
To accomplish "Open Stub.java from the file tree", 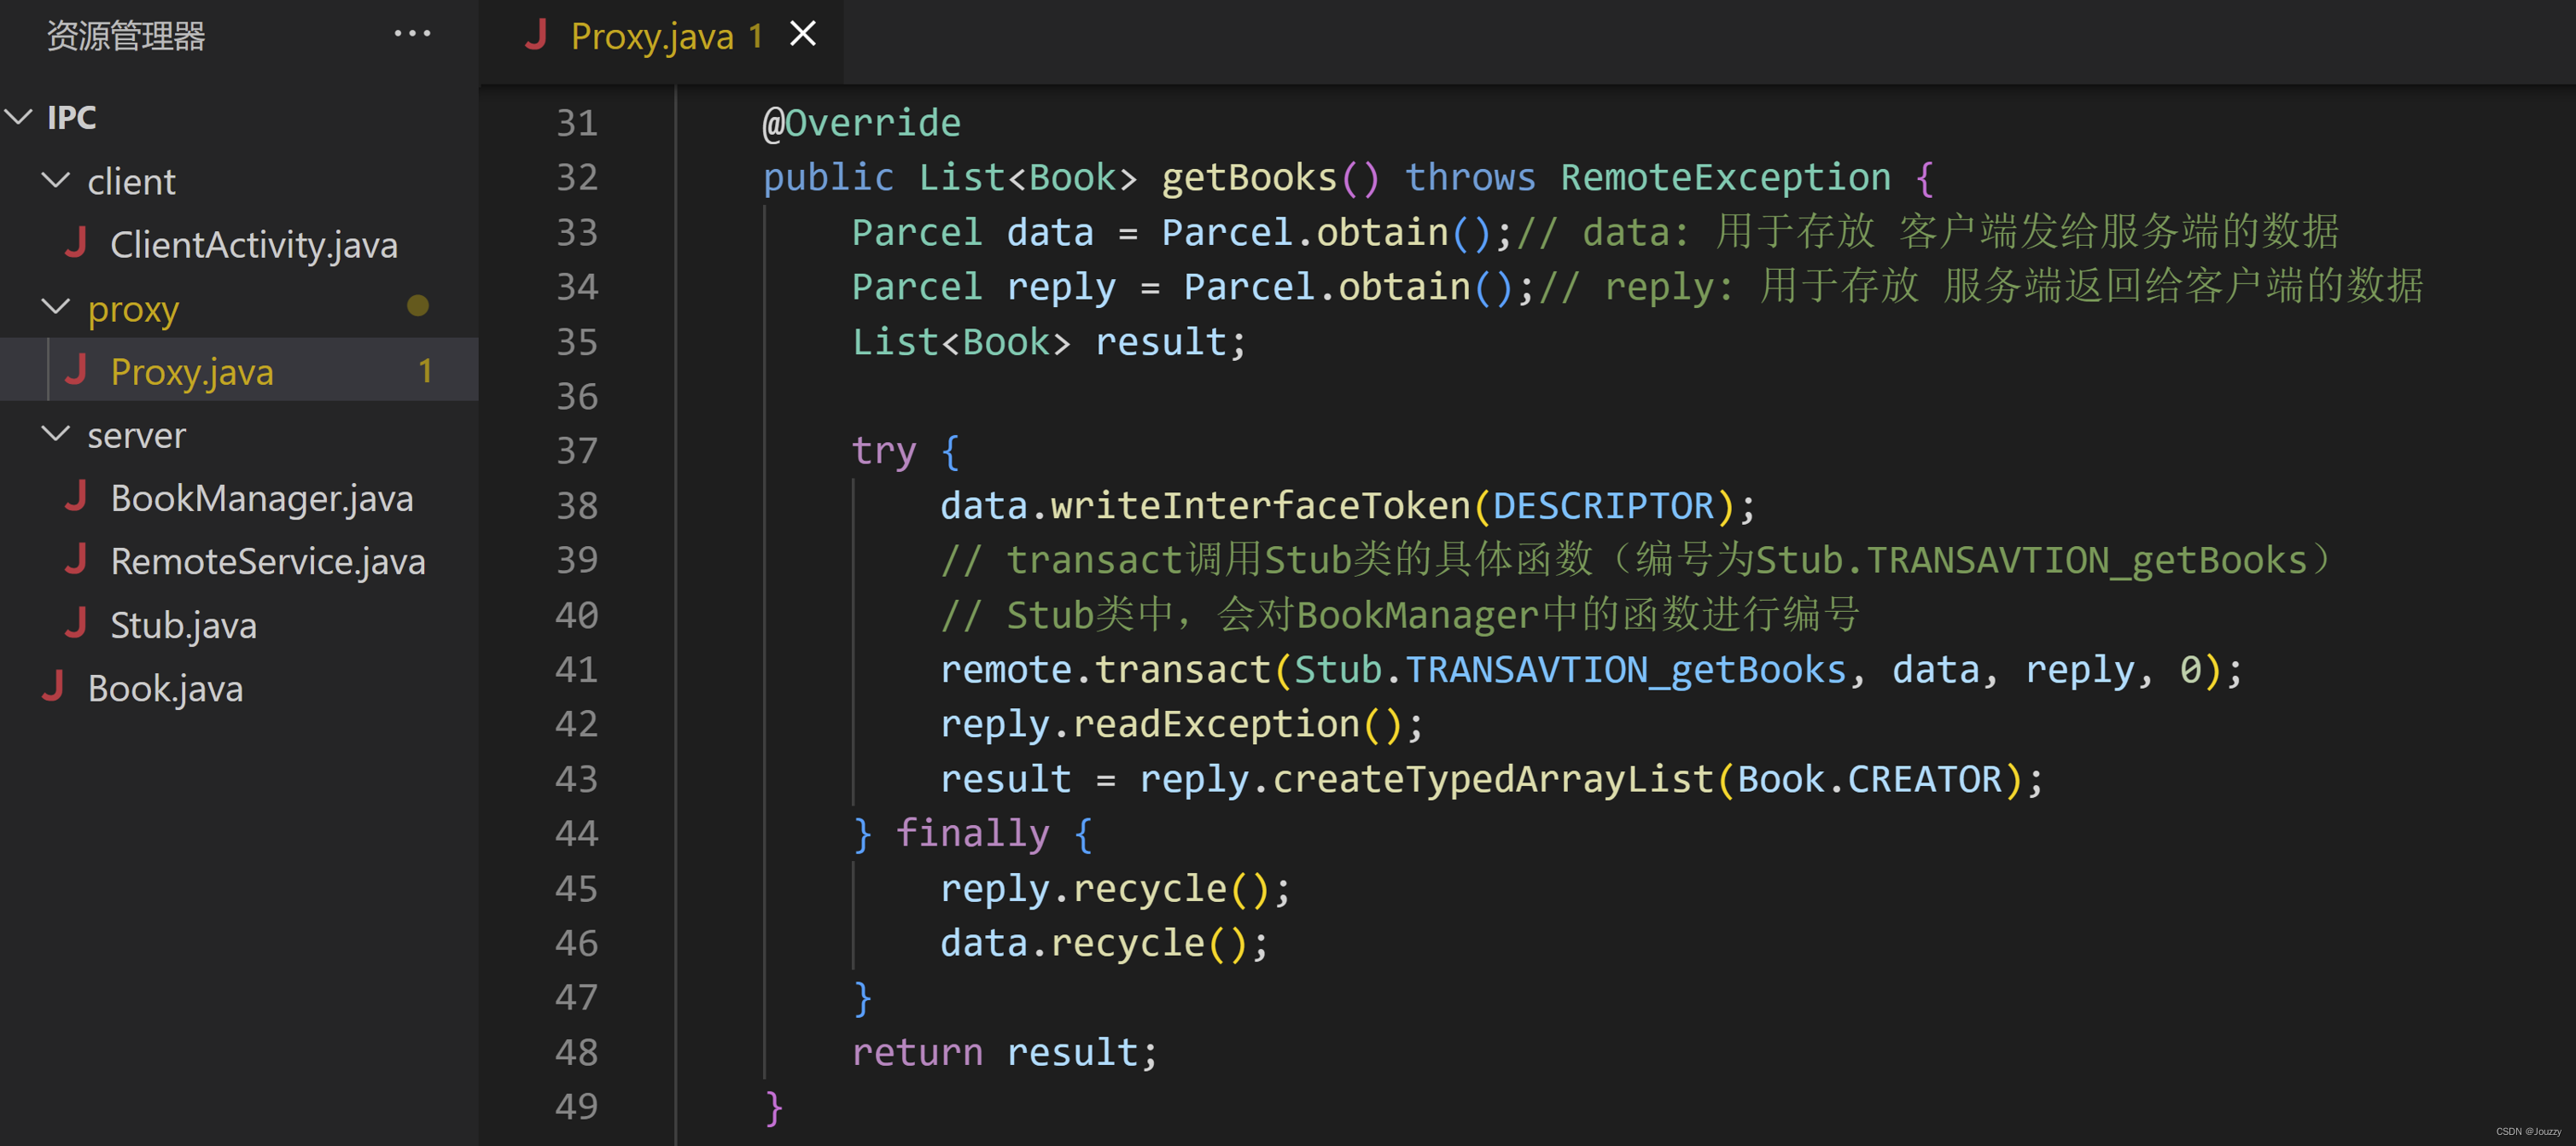I will pyautogui.click(x=183, y=625).
